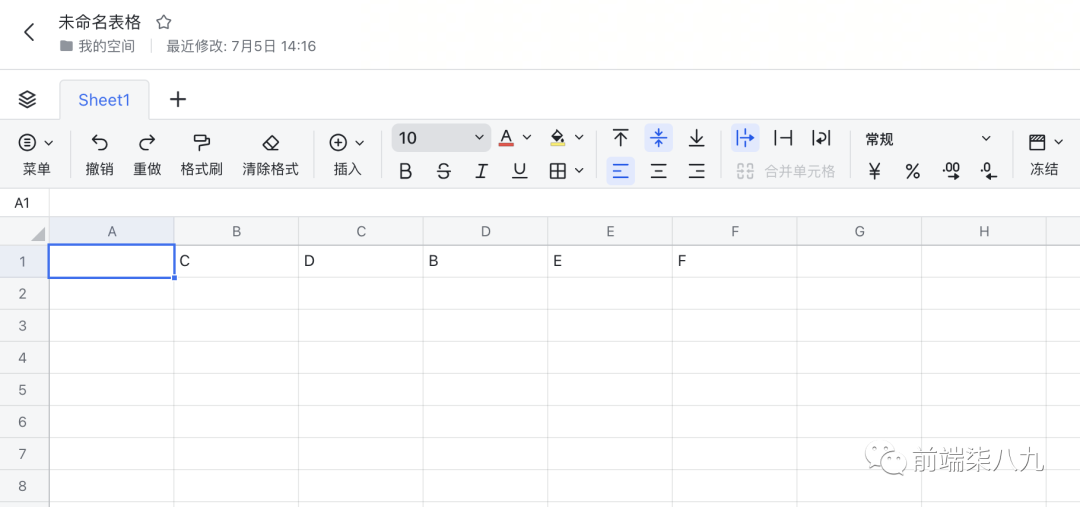Toggle strikethrough formatting

click(444, 171)
